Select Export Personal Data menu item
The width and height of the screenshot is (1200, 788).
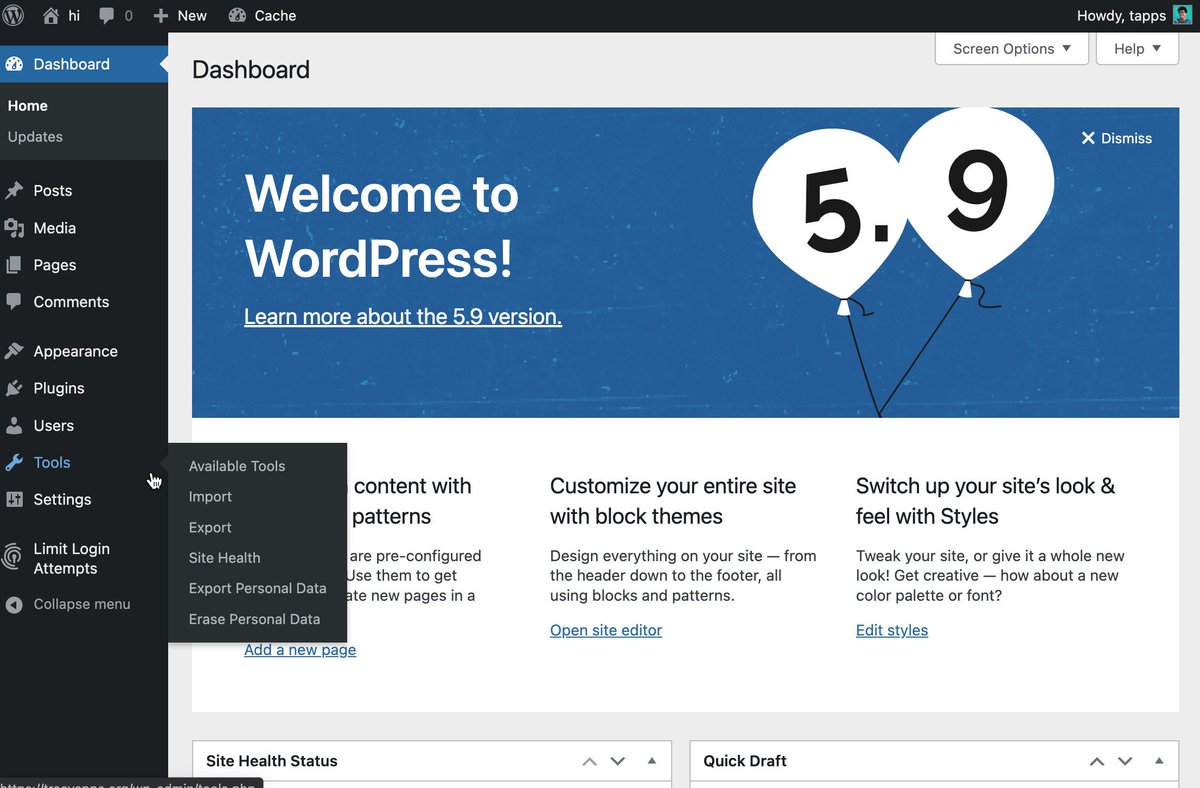coord(257,588)
